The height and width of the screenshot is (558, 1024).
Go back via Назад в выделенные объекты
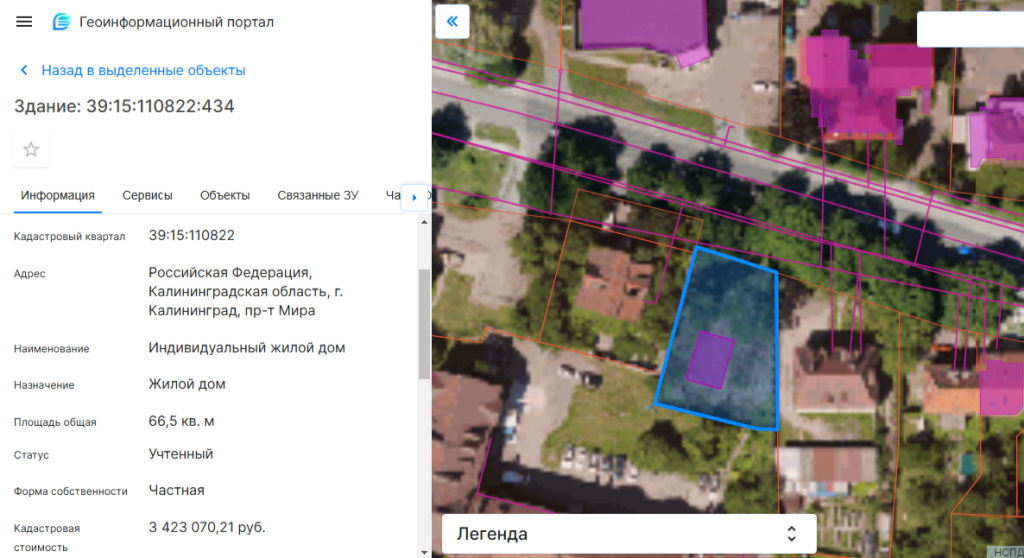tap(143, 71)
